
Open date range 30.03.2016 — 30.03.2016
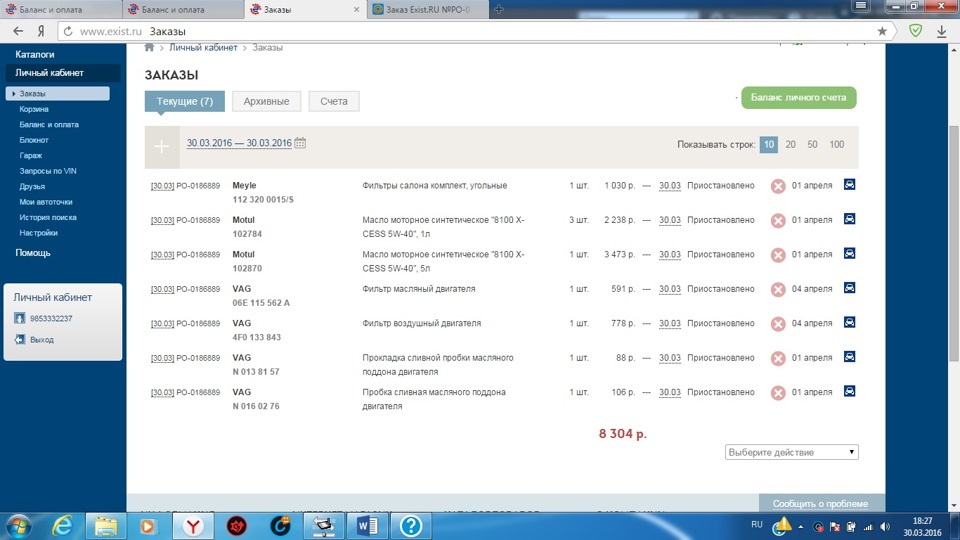click(x=239, y=143)
